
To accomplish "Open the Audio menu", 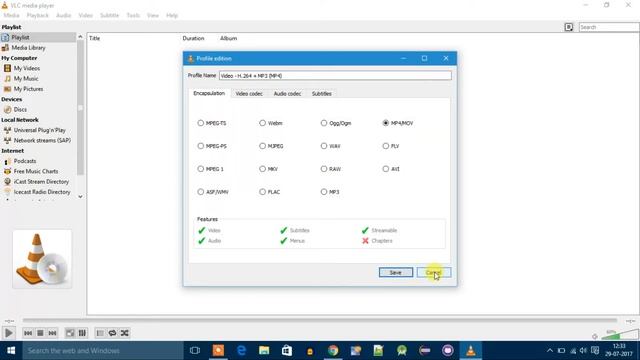I will [x=64, y=16].
